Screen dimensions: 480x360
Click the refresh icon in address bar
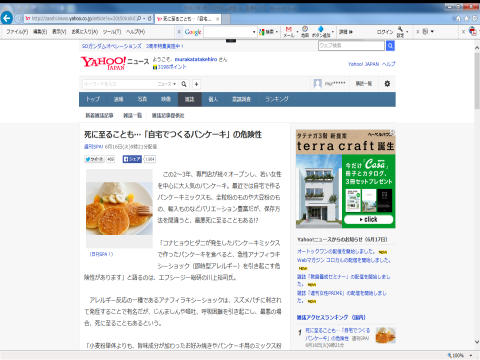click(150, 19)
